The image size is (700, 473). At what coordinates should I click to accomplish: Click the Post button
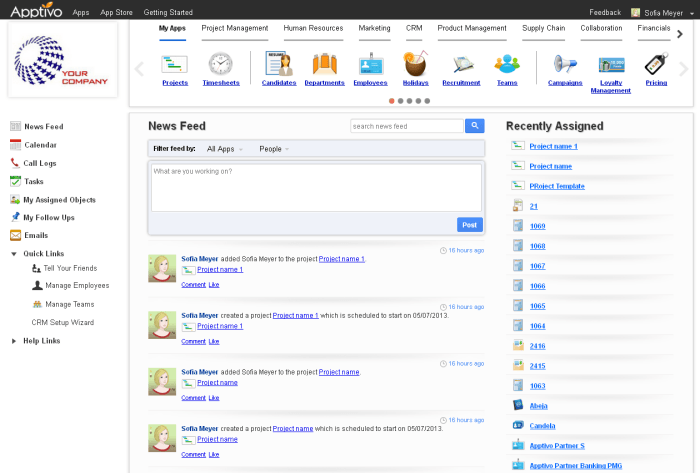coord(470,225)
